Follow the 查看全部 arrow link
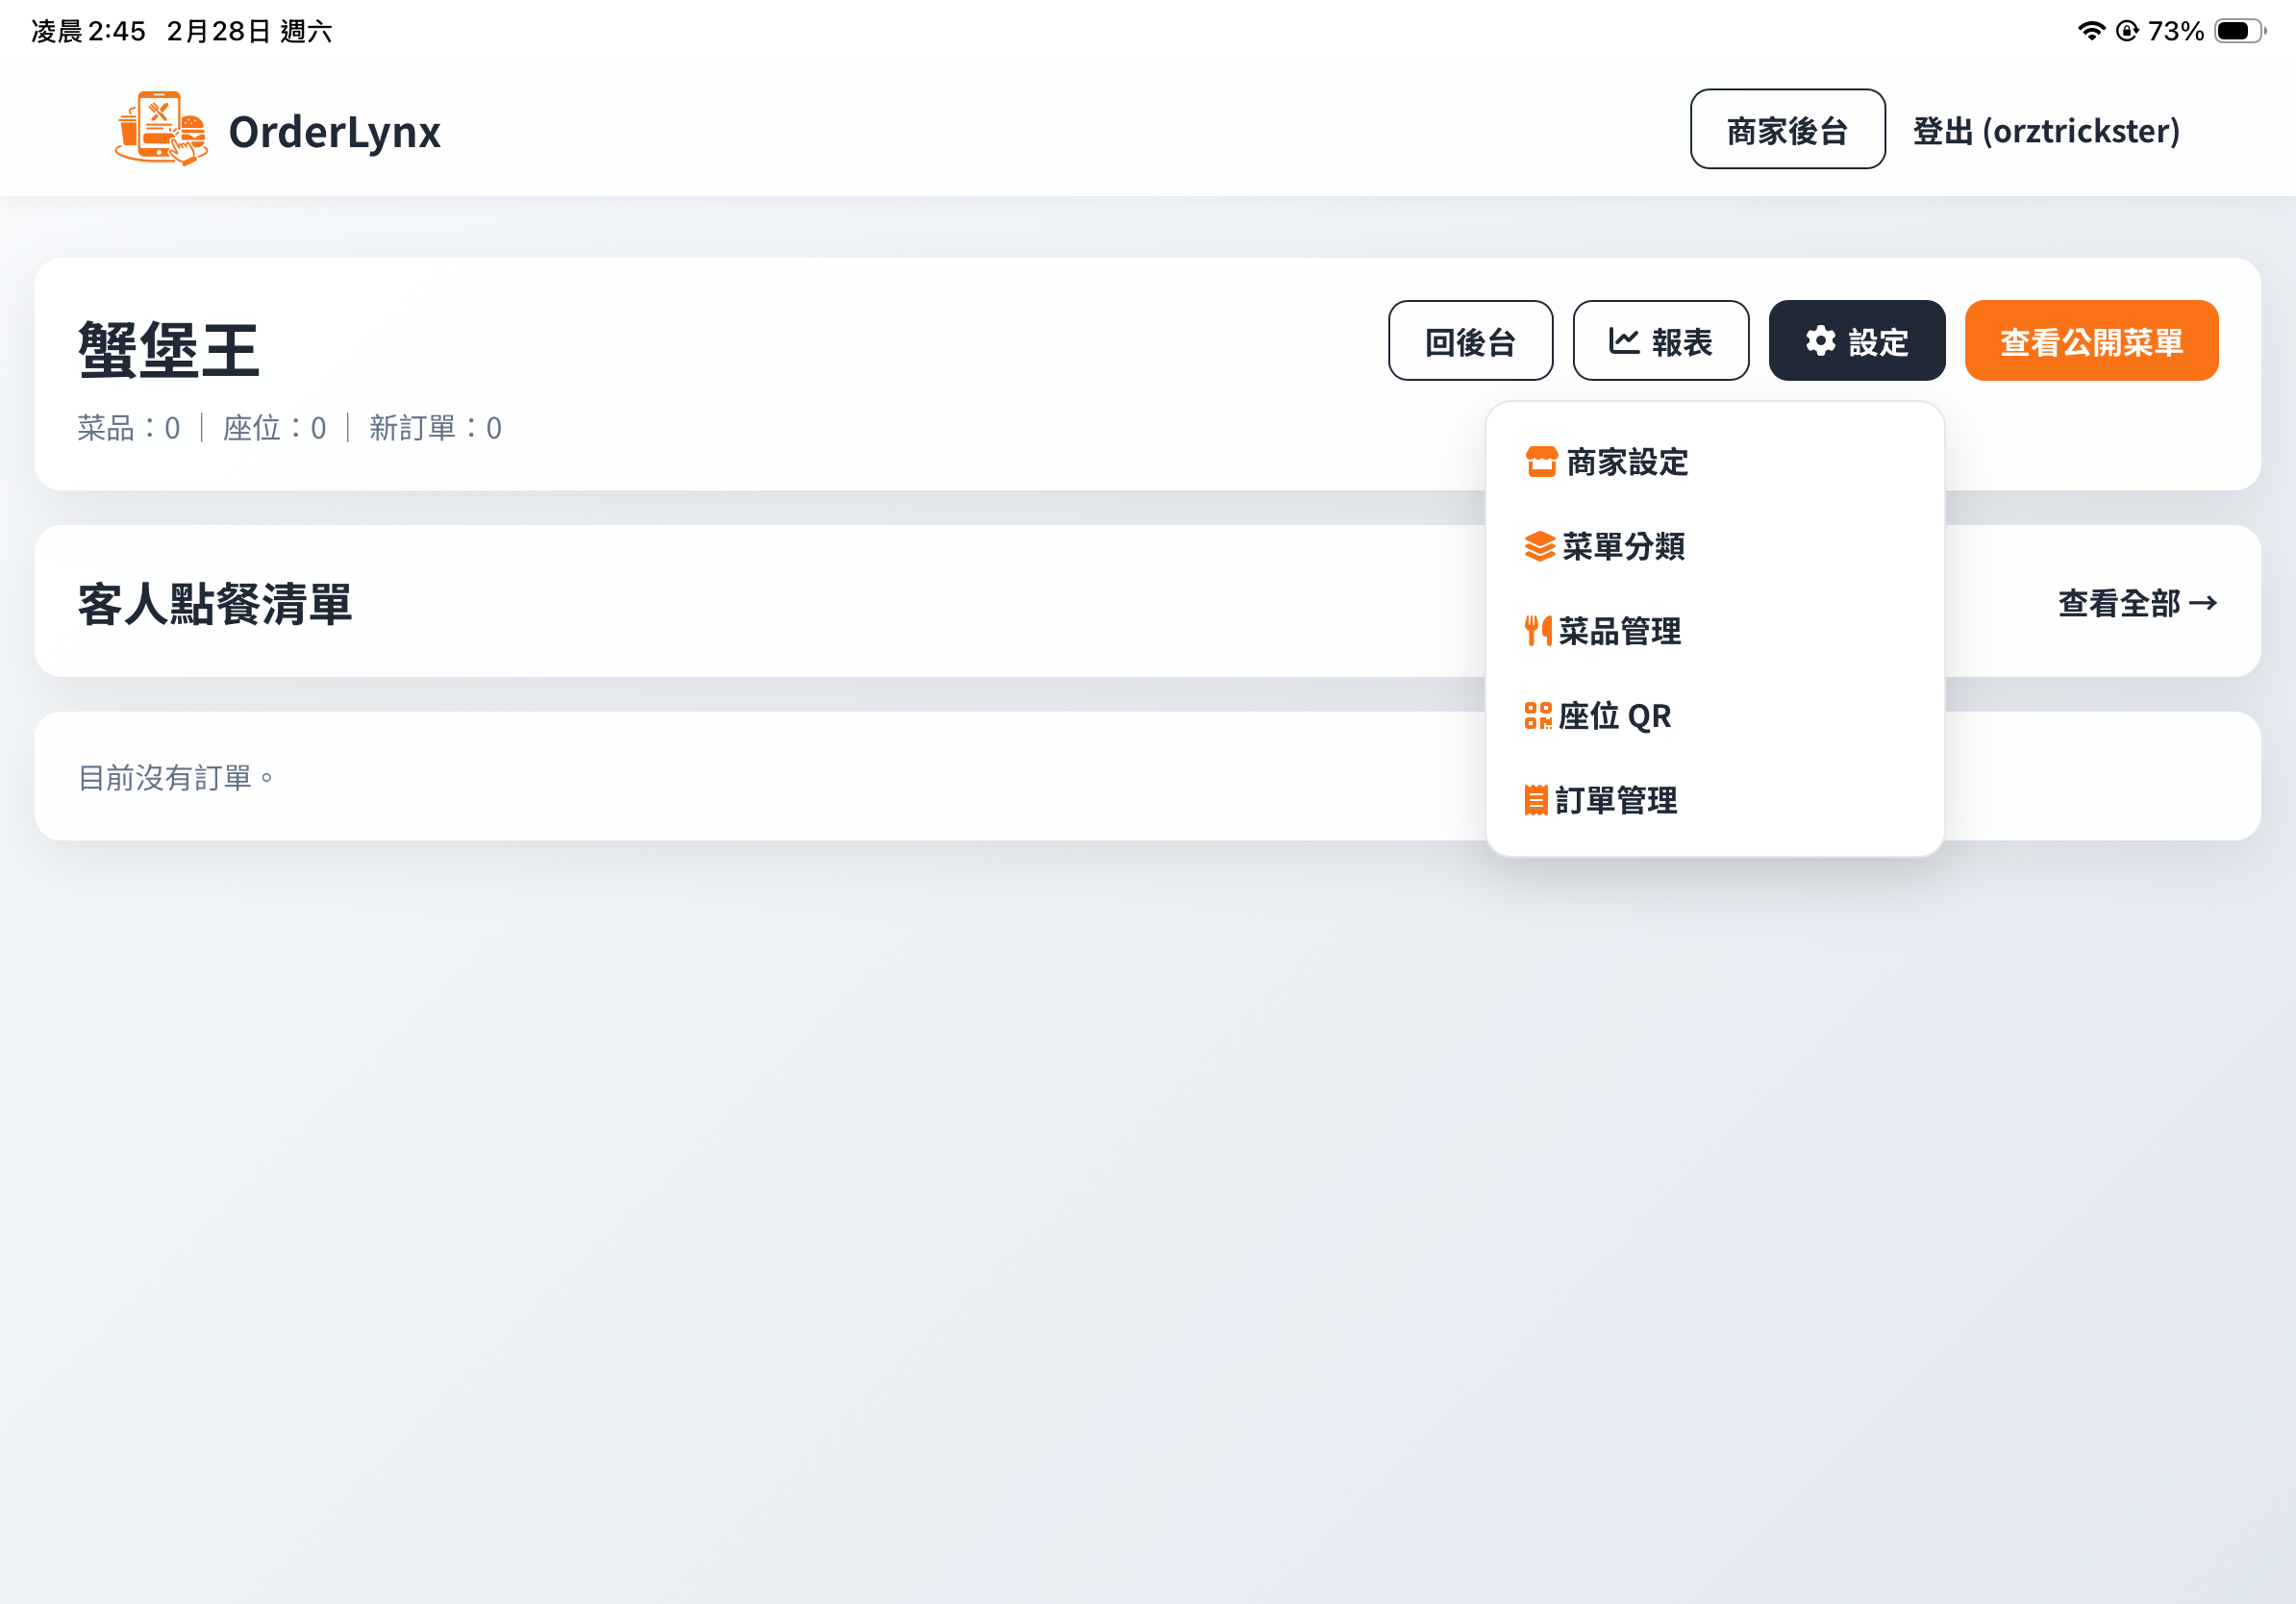Image resolution: width=2296 pixels, height=1604 pixels. tap(2137, 603)
